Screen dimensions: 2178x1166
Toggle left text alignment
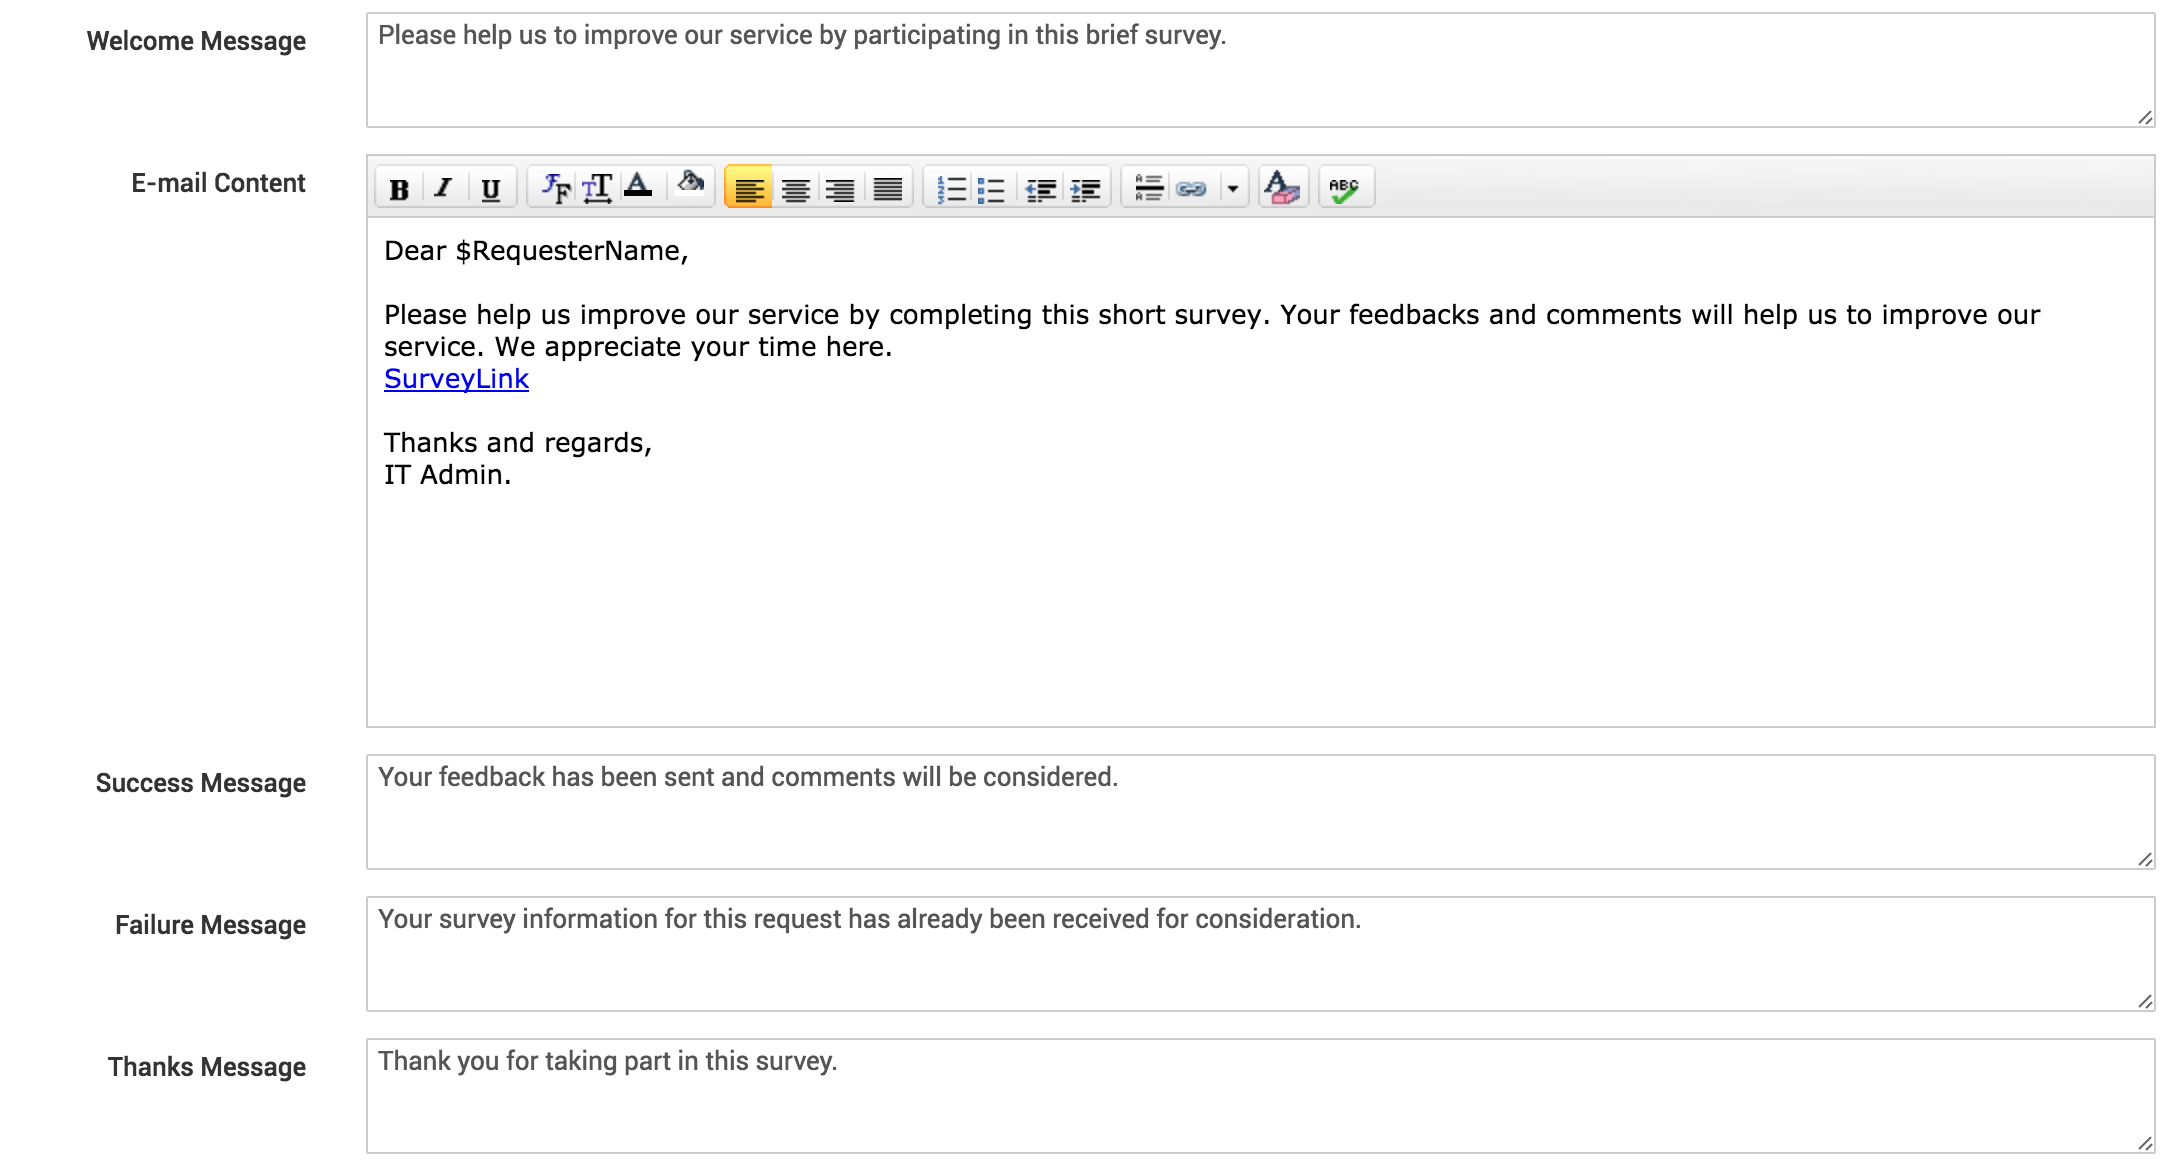748,188
